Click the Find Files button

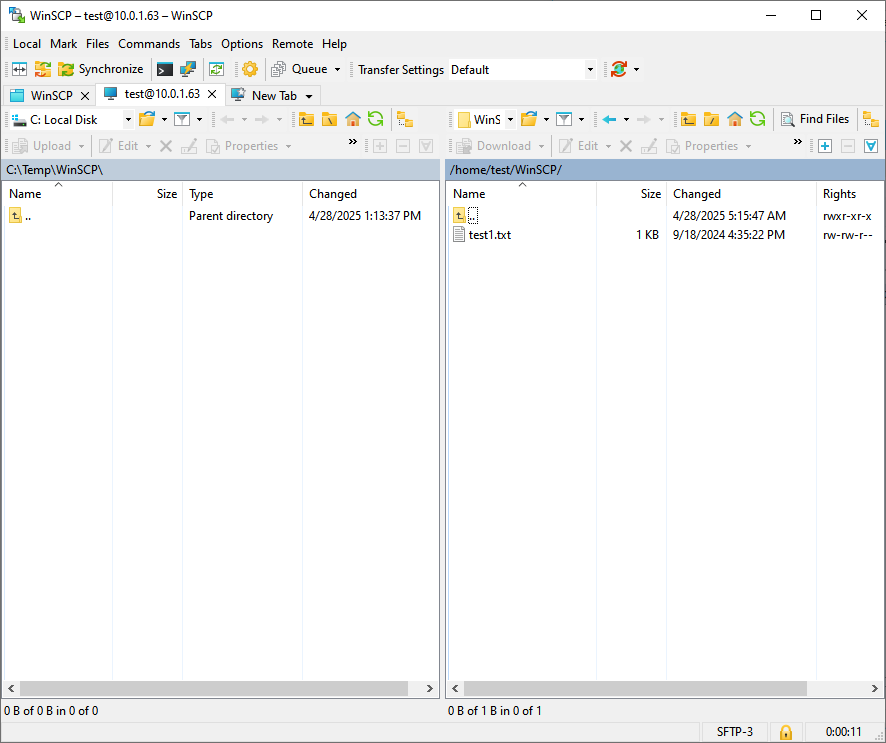pyautogui.click(x=814, y=119)
